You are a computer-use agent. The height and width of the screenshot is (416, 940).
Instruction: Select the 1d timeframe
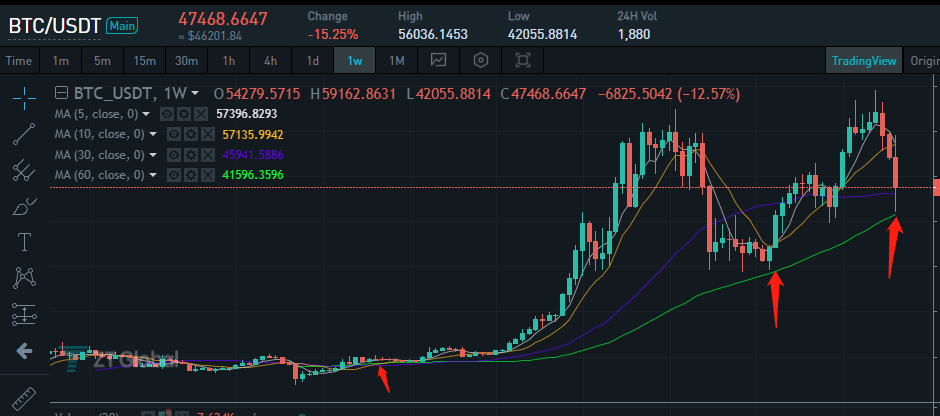tap(312, 61)
